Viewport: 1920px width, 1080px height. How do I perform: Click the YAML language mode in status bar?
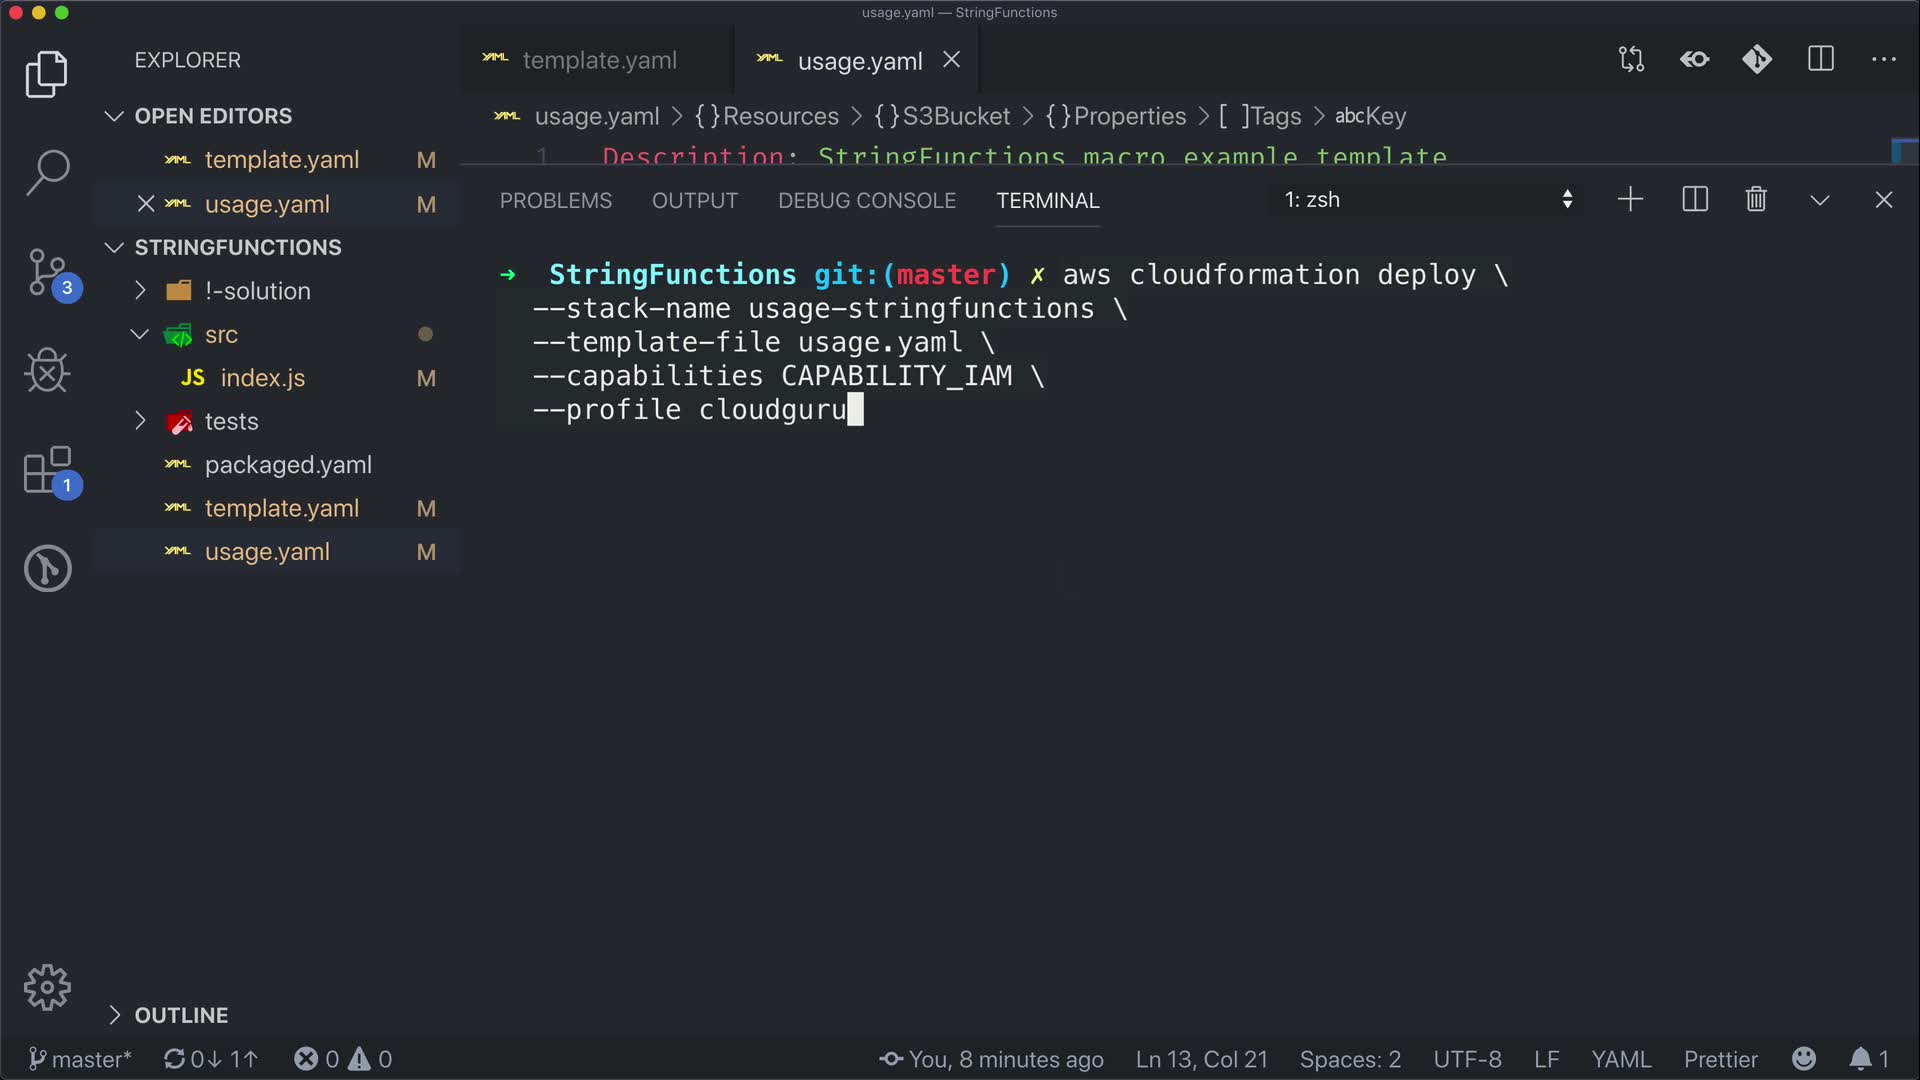tap(1621, 1059)
